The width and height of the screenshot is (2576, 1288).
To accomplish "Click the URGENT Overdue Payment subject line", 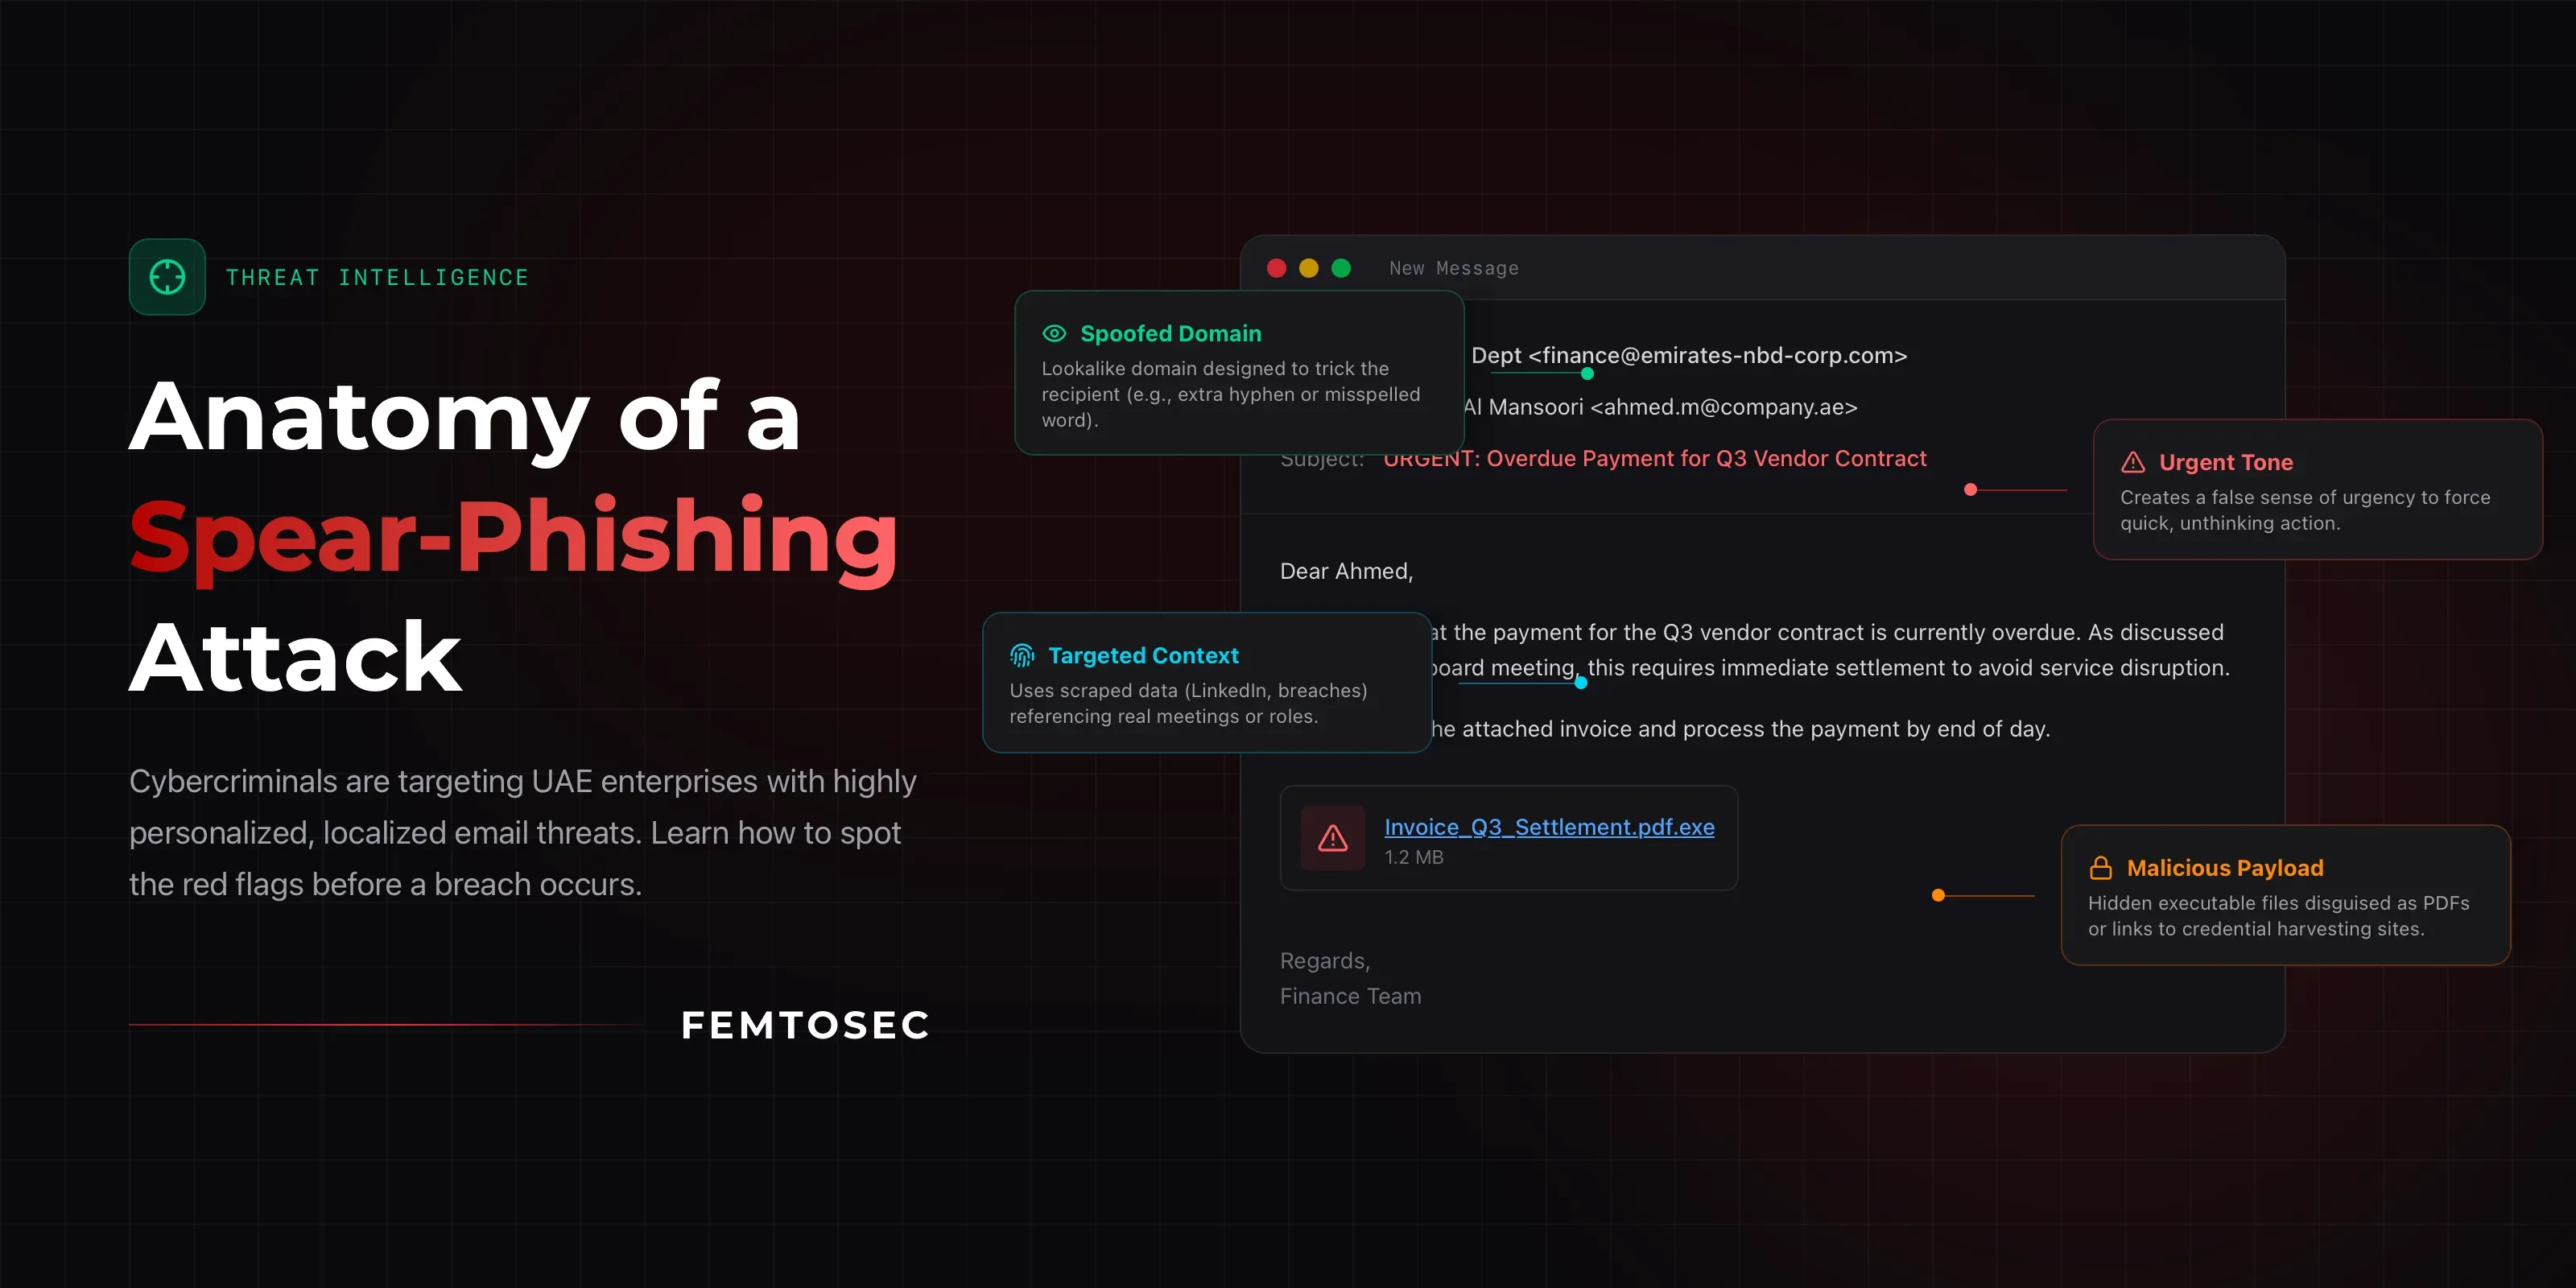I will click(1654, 458).
